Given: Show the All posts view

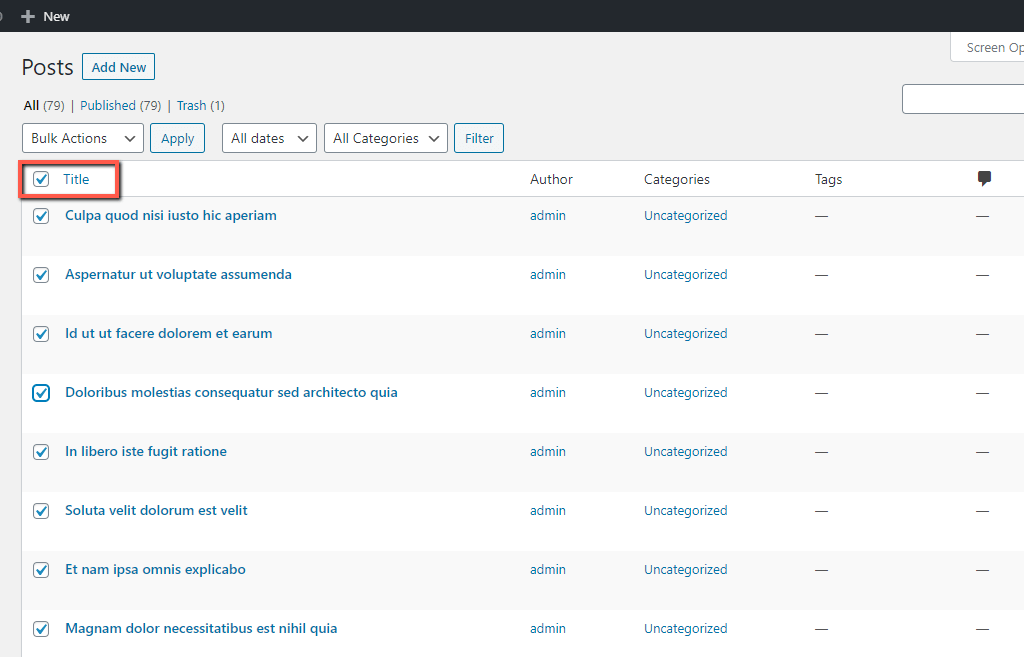Looking at the screenshot, I should pos(31,105).
